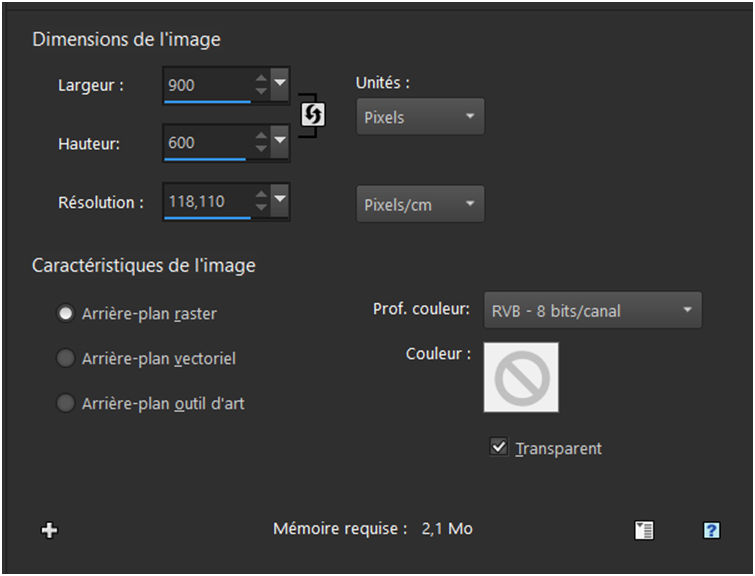Select Arrière-plan vectoriel option
Screen dimensions: 755x576
(x=66, y=358)
